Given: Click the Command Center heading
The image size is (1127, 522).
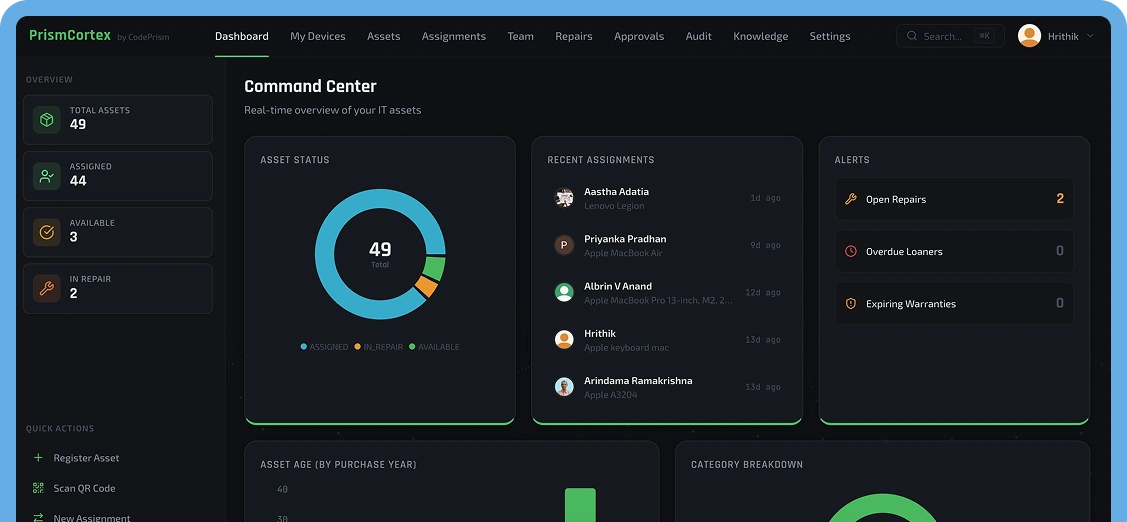Looking at the screenshot, I should 310,86.
